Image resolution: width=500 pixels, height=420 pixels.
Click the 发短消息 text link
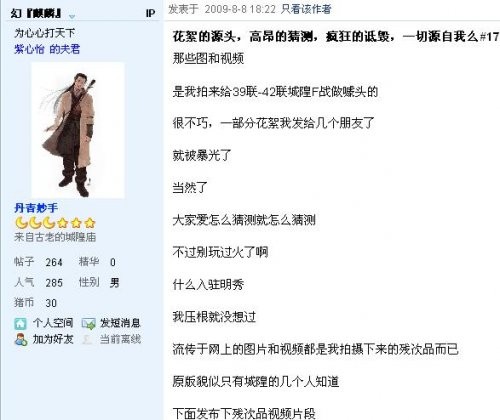pyautogui.click(x=120, y=323)
